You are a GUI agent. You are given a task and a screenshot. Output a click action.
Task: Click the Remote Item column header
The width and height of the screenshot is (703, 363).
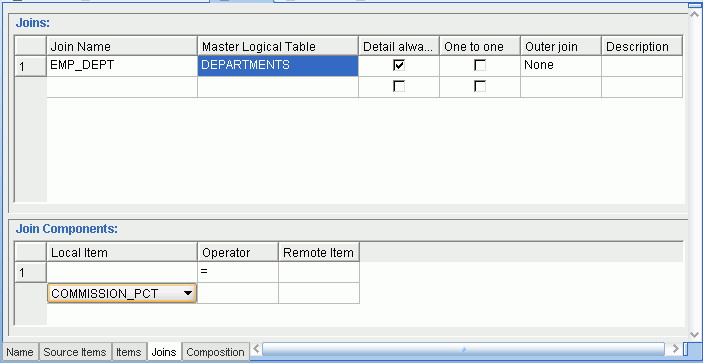click(x=319, y=252)
